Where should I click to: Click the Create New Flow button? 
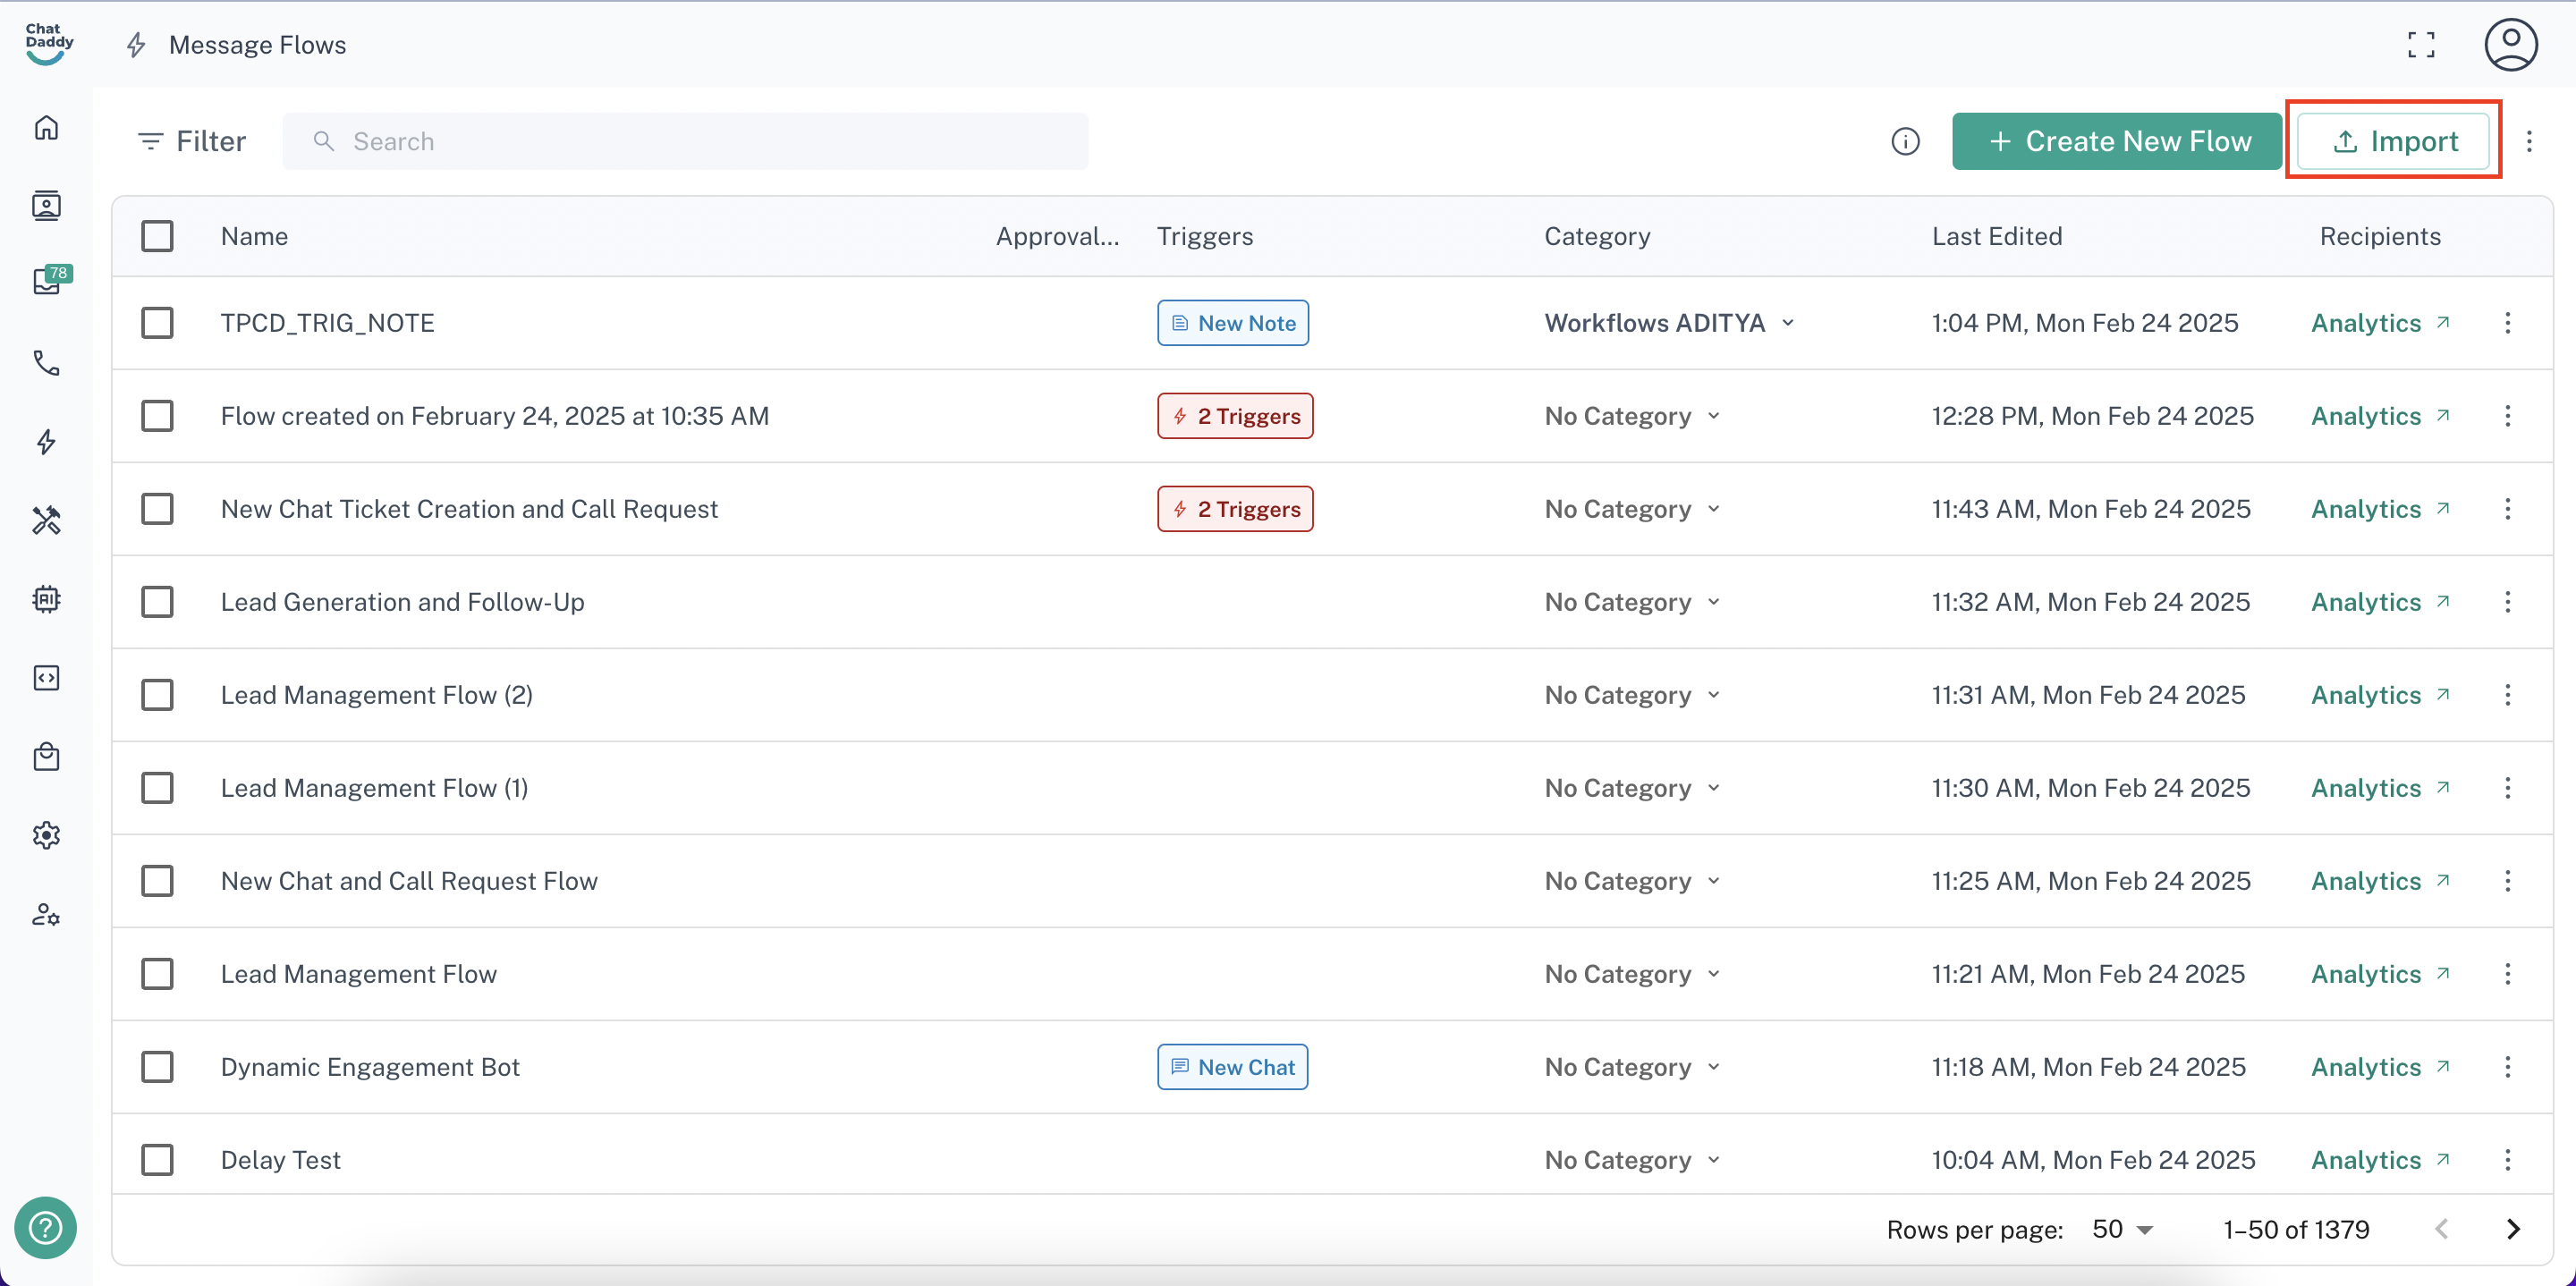[2116, 141]
